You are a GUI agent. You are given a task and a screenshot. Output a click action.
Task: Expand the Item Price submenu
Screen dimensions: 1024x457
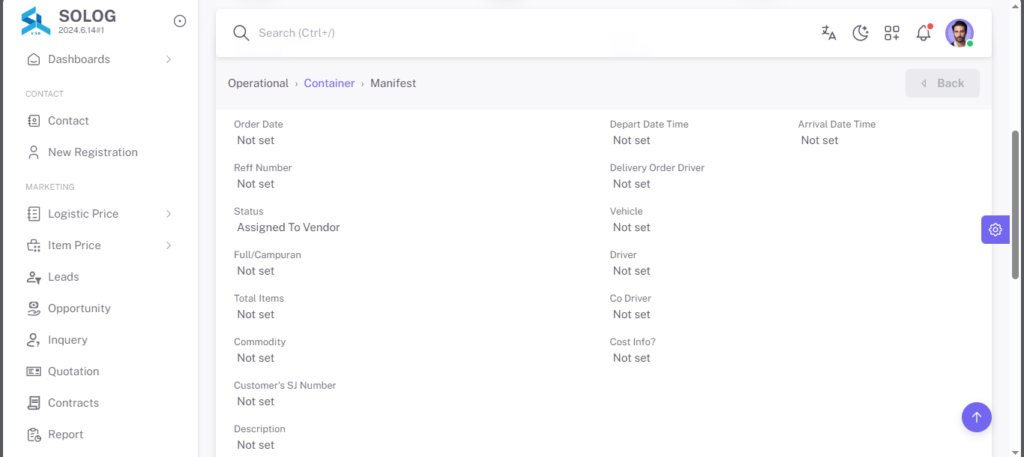99,245
